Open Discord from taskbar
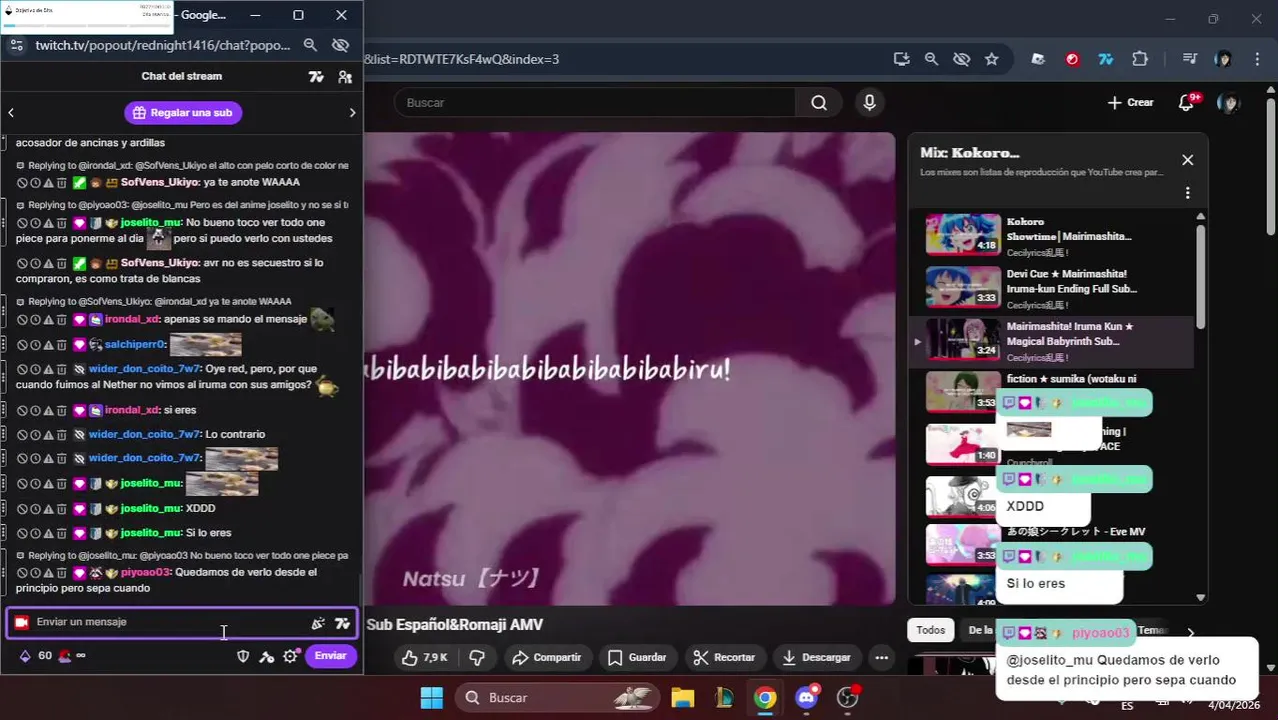The image size is (1278, 720). coord(806,698)
